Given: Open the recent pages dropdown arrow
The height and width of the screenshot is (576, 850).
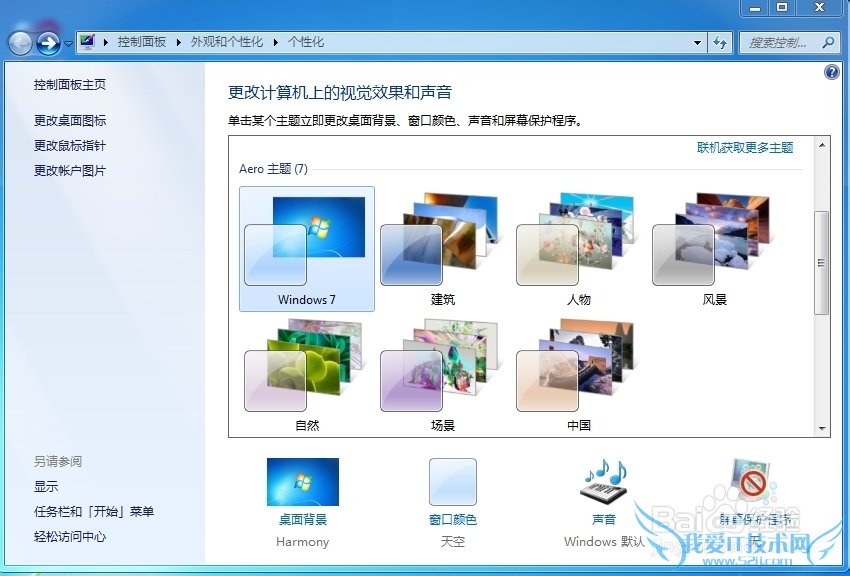Looking at the screenshot, I should pos(68,43).
